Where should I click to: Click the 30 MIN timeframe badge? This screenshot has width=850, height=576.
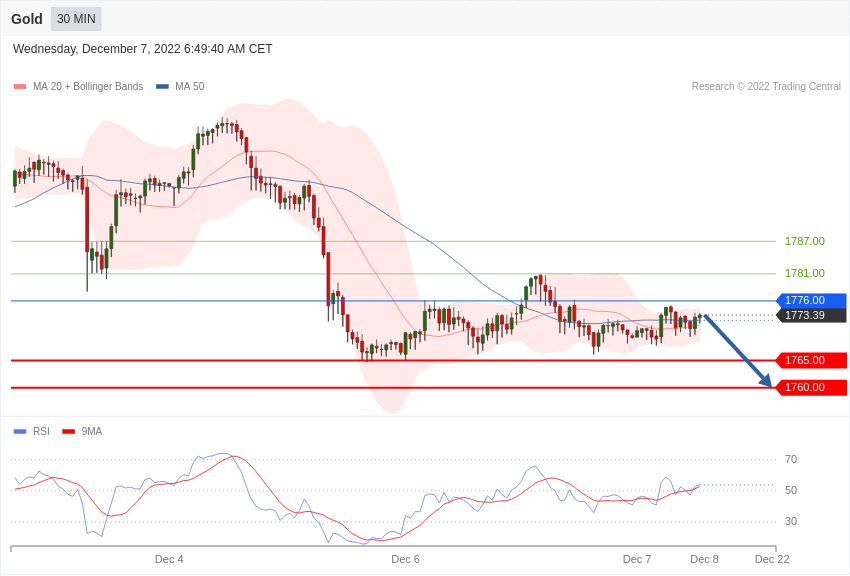pos(76,19)
